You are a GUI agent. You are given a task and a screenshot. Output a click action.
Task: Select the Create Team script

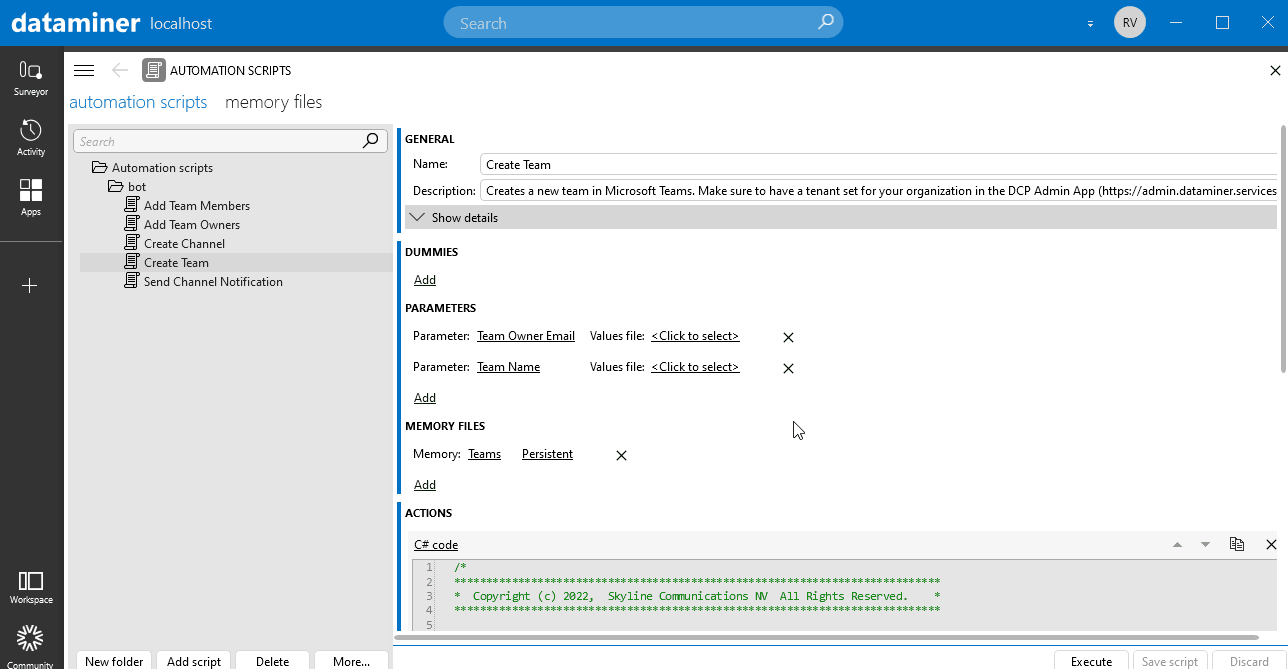[176, 262]
